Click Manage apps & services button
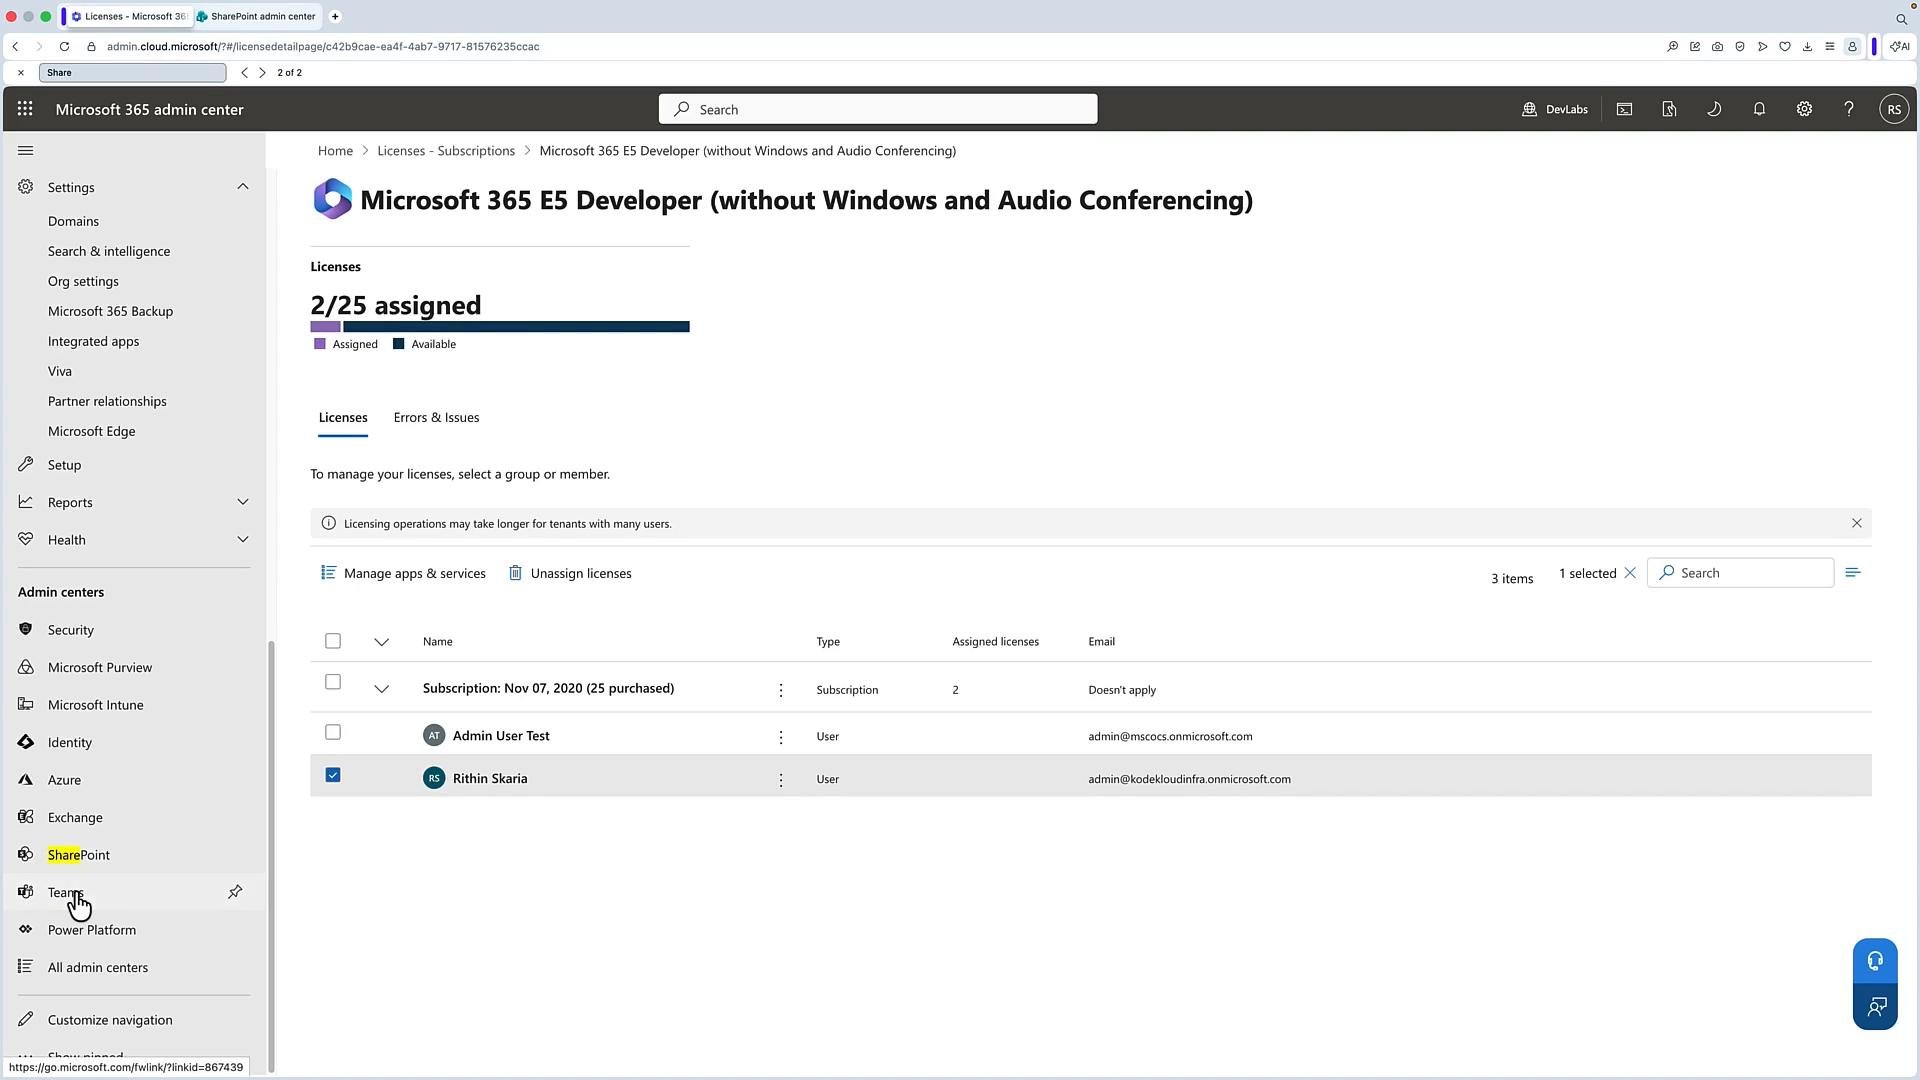 (403, 573)
